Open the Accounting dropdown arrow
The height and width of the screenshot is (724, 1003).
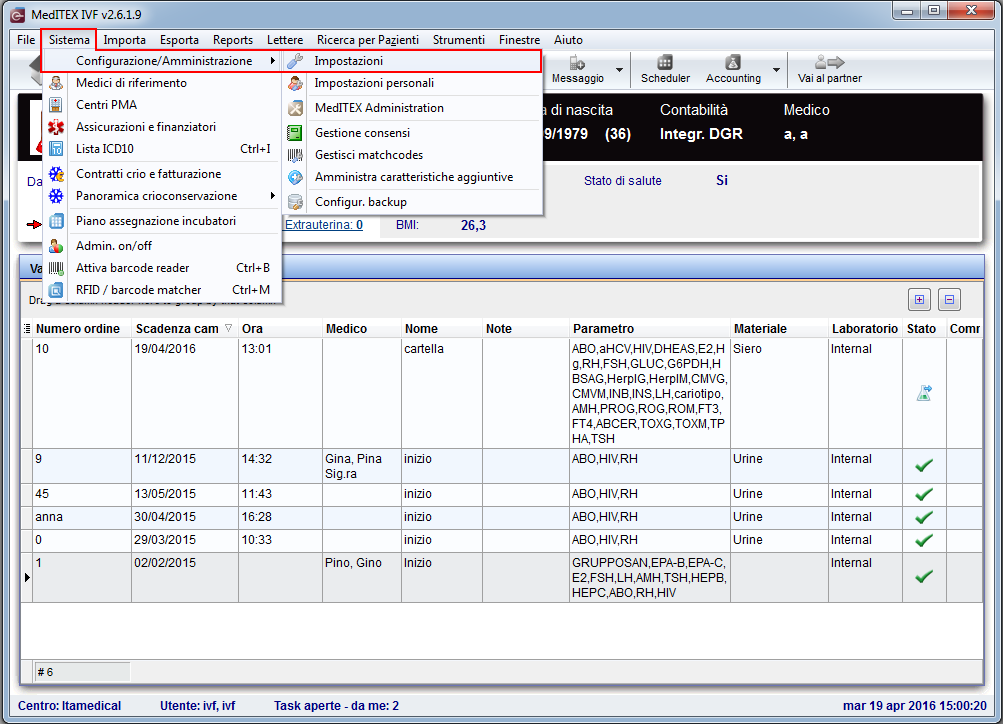pyautogui.click(x=776, y=70)
